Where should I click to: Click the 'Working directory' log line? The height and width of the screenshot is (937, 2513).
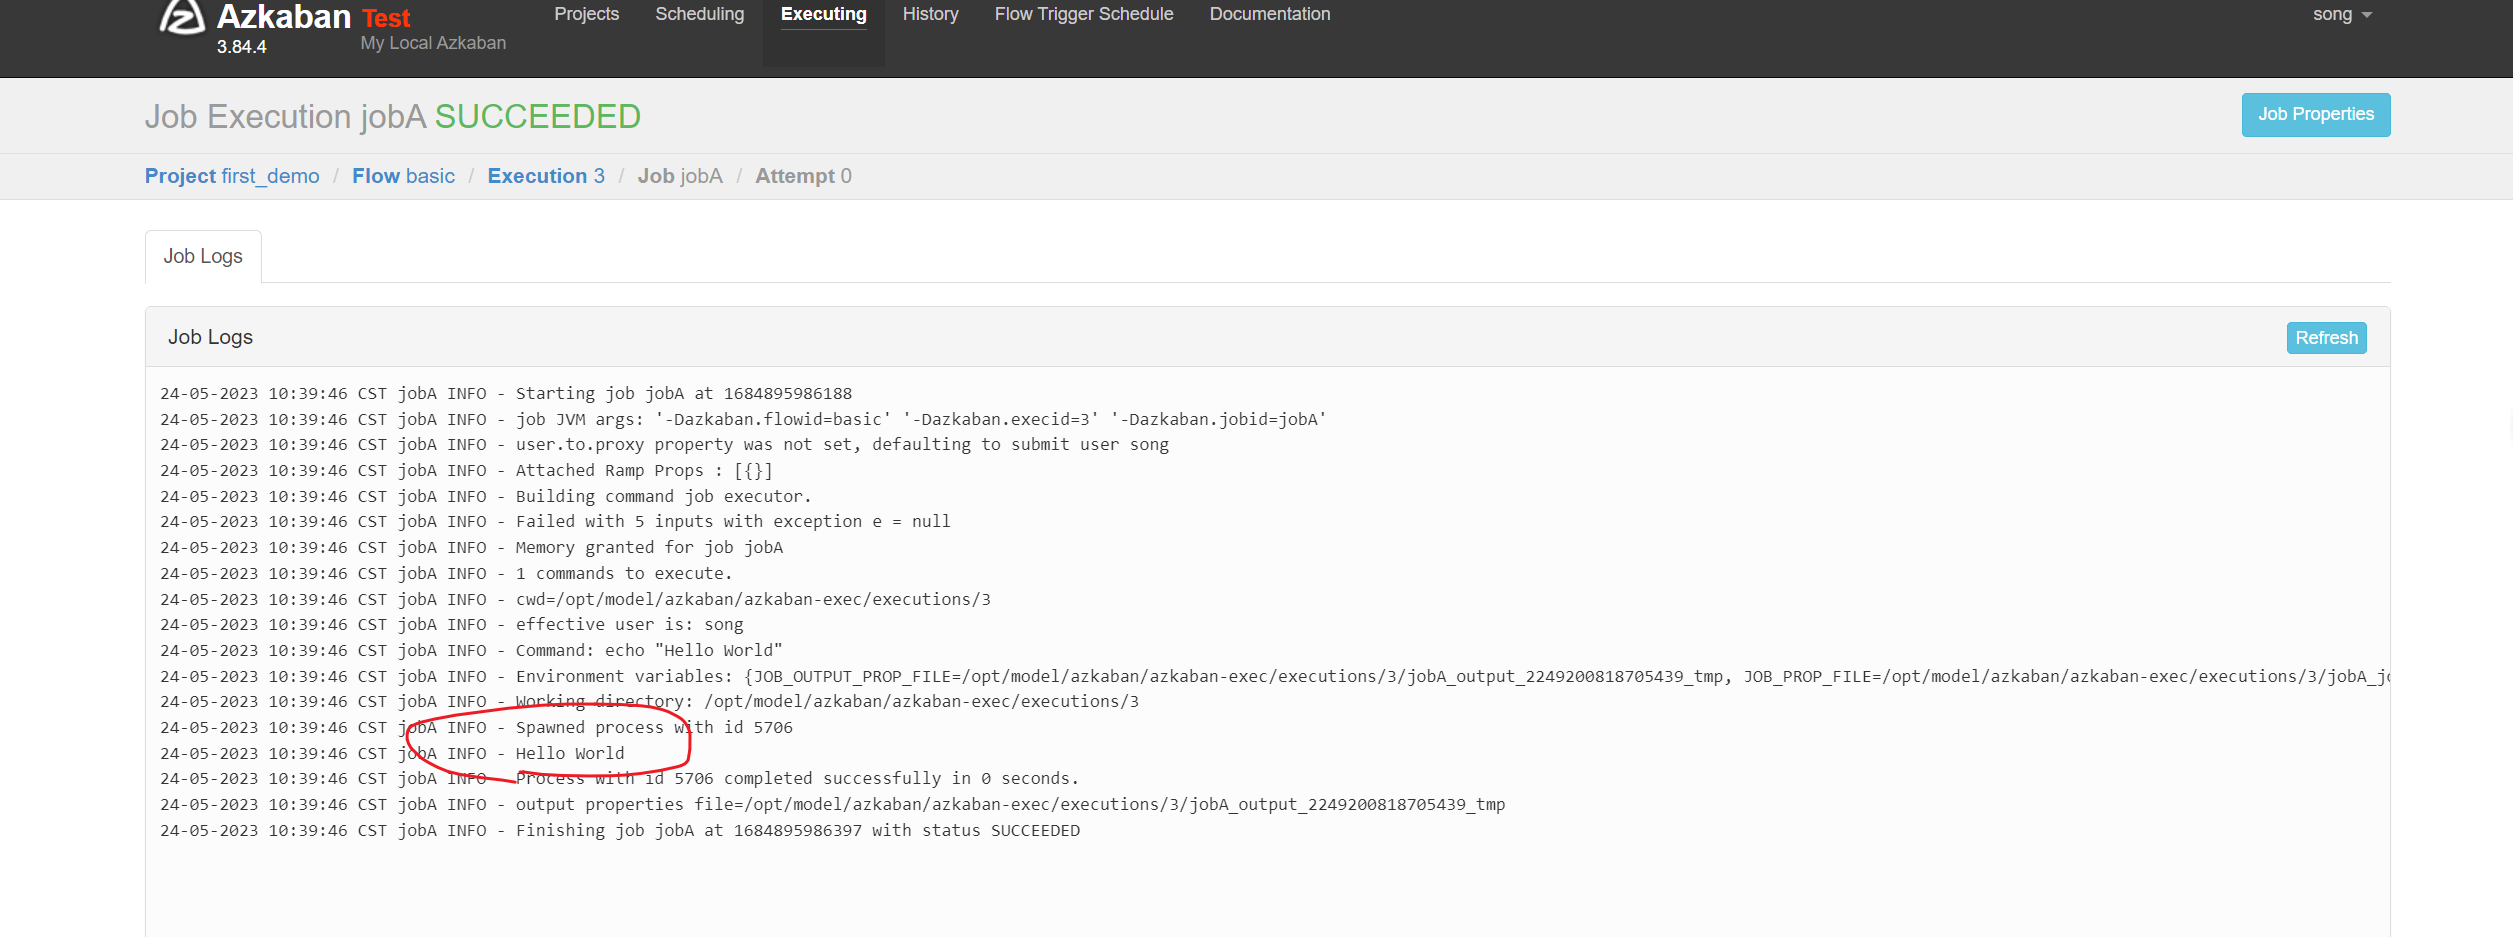(649, 702)
